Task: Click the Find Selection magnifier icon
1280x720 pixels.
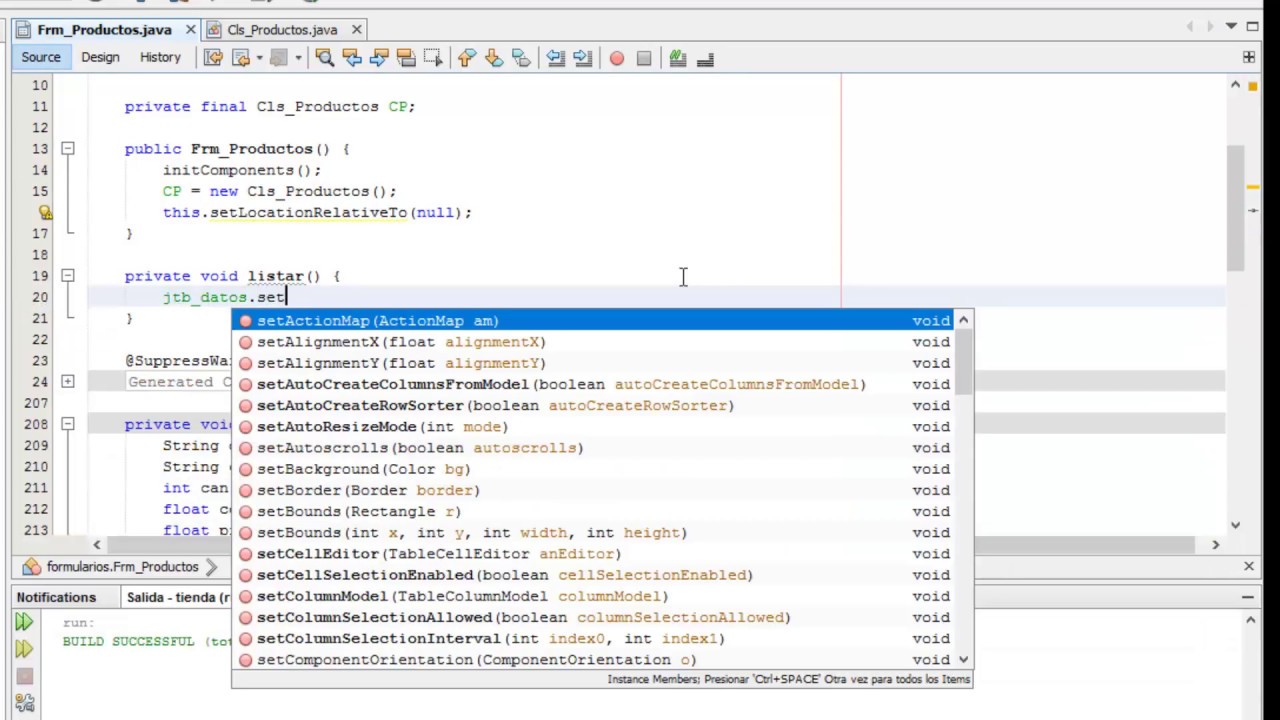Action: 324,58
